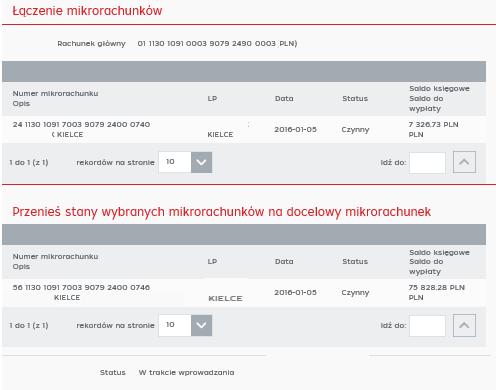Click 'Numer mikrorachunku' header in top table

point(55,94)
